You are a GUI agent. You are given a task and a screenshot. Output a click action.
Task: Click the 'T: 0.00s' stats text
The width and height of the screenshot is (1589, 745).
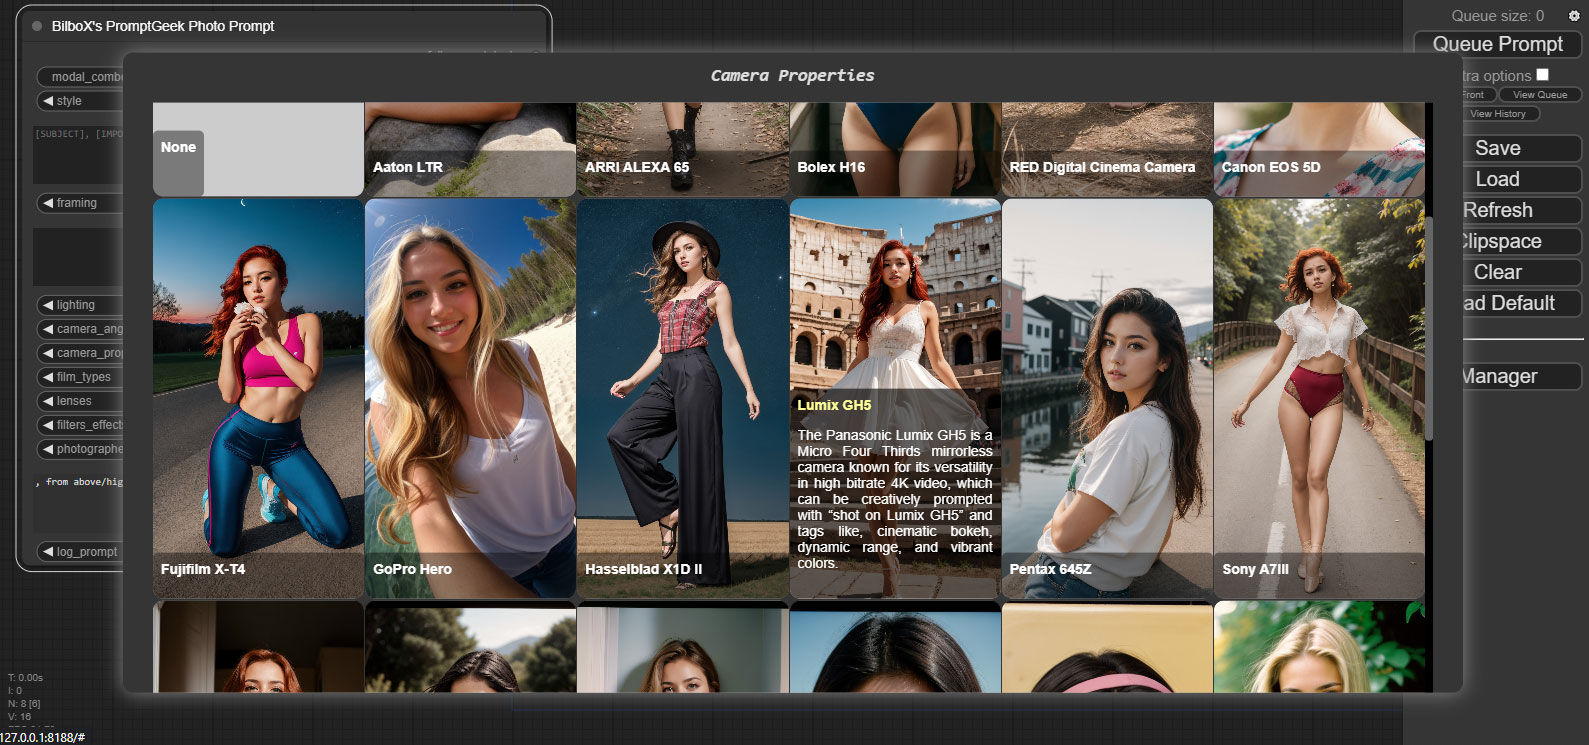(x=26, y=678)
